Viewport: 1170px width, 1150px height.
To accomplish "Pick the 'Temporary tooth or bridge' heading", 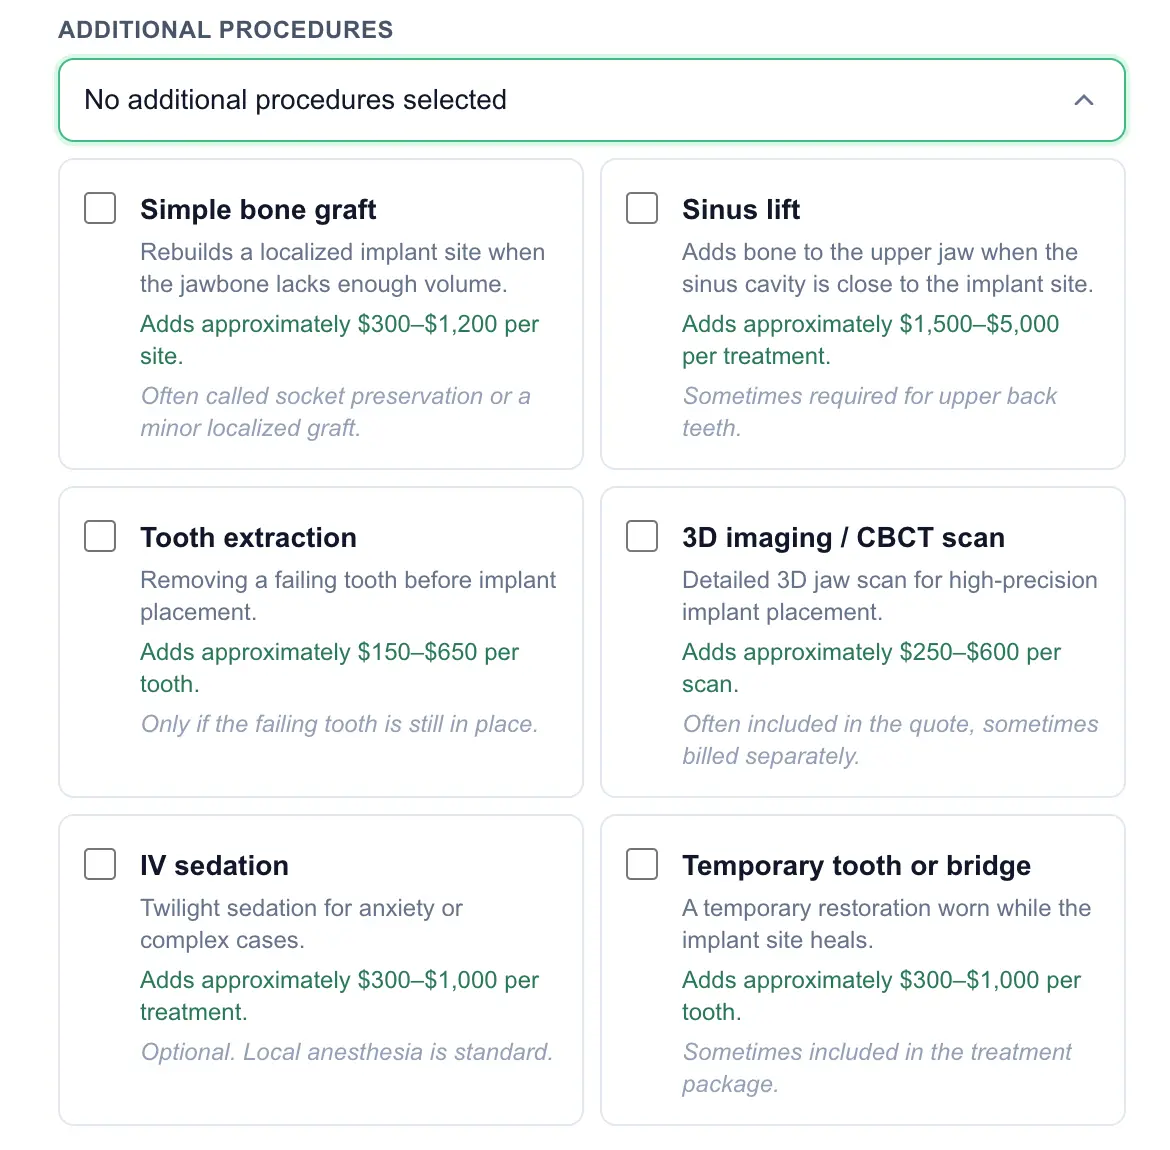I will (x=857, y=866).
